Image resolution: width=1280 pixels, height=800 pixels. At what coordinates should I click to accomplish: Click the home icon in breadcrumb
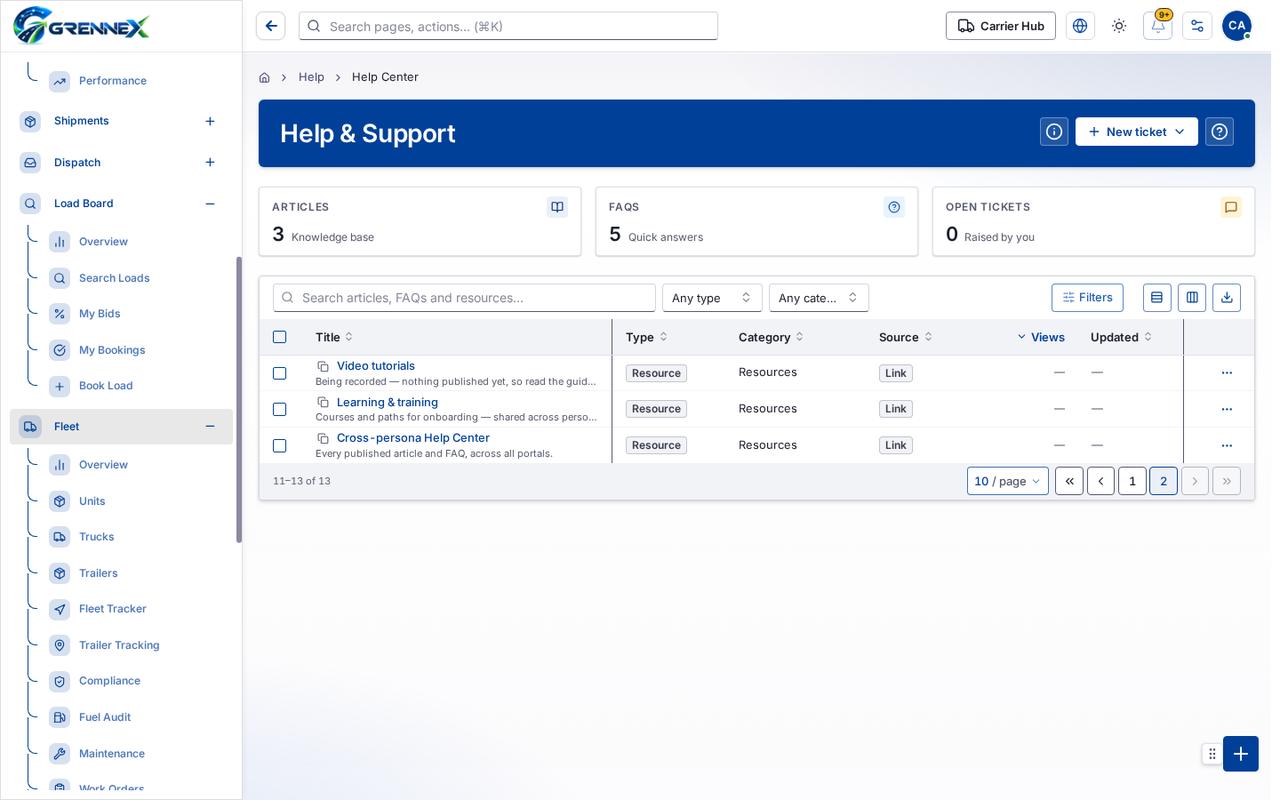click(x=264, y=77)
